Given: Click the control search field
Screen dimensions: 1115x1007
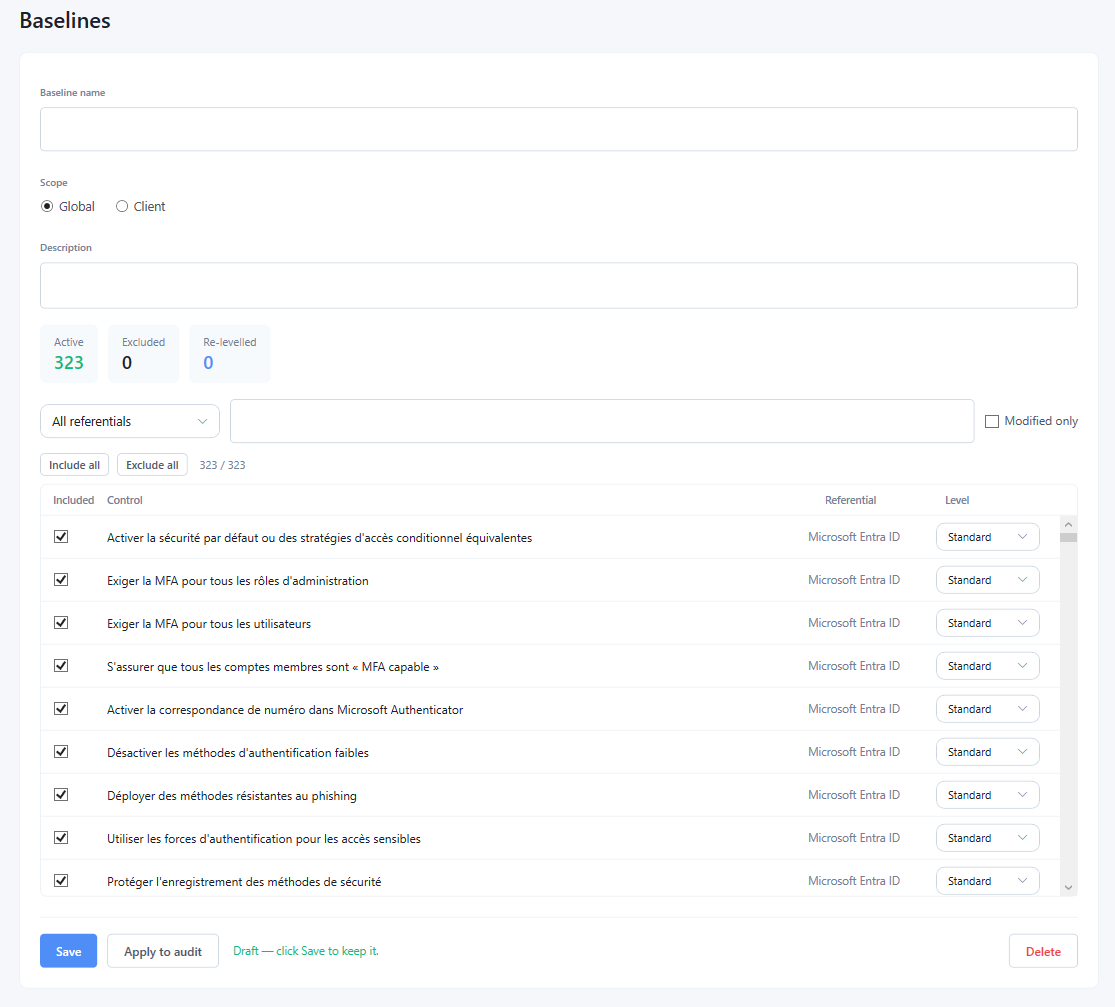Looking at the screenshot, I should coord(602,421).
